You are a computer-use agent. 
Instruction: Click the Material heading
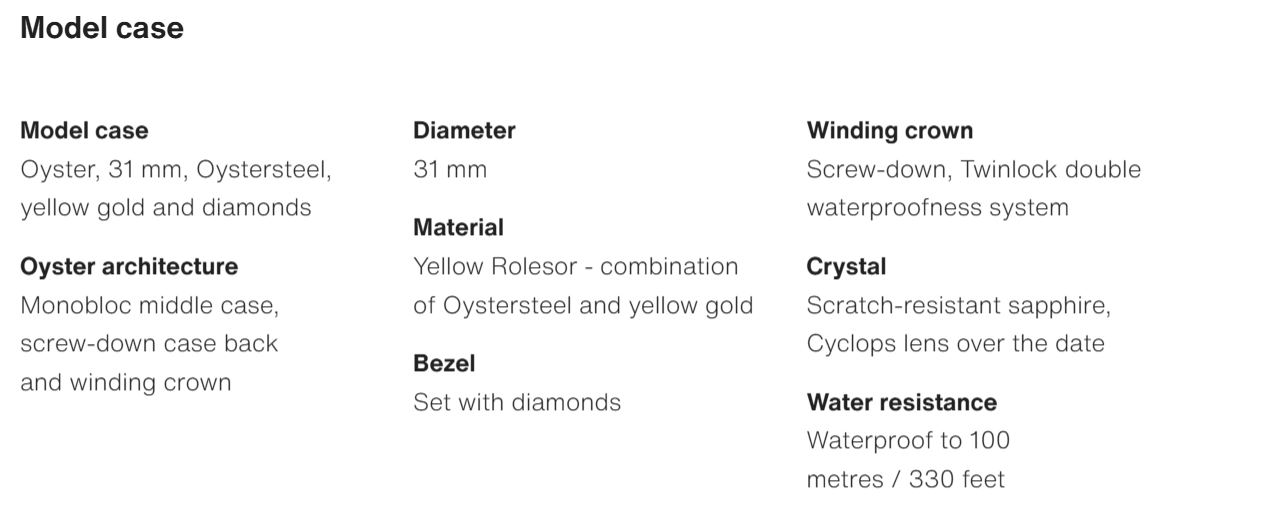(x=458, y=228)
